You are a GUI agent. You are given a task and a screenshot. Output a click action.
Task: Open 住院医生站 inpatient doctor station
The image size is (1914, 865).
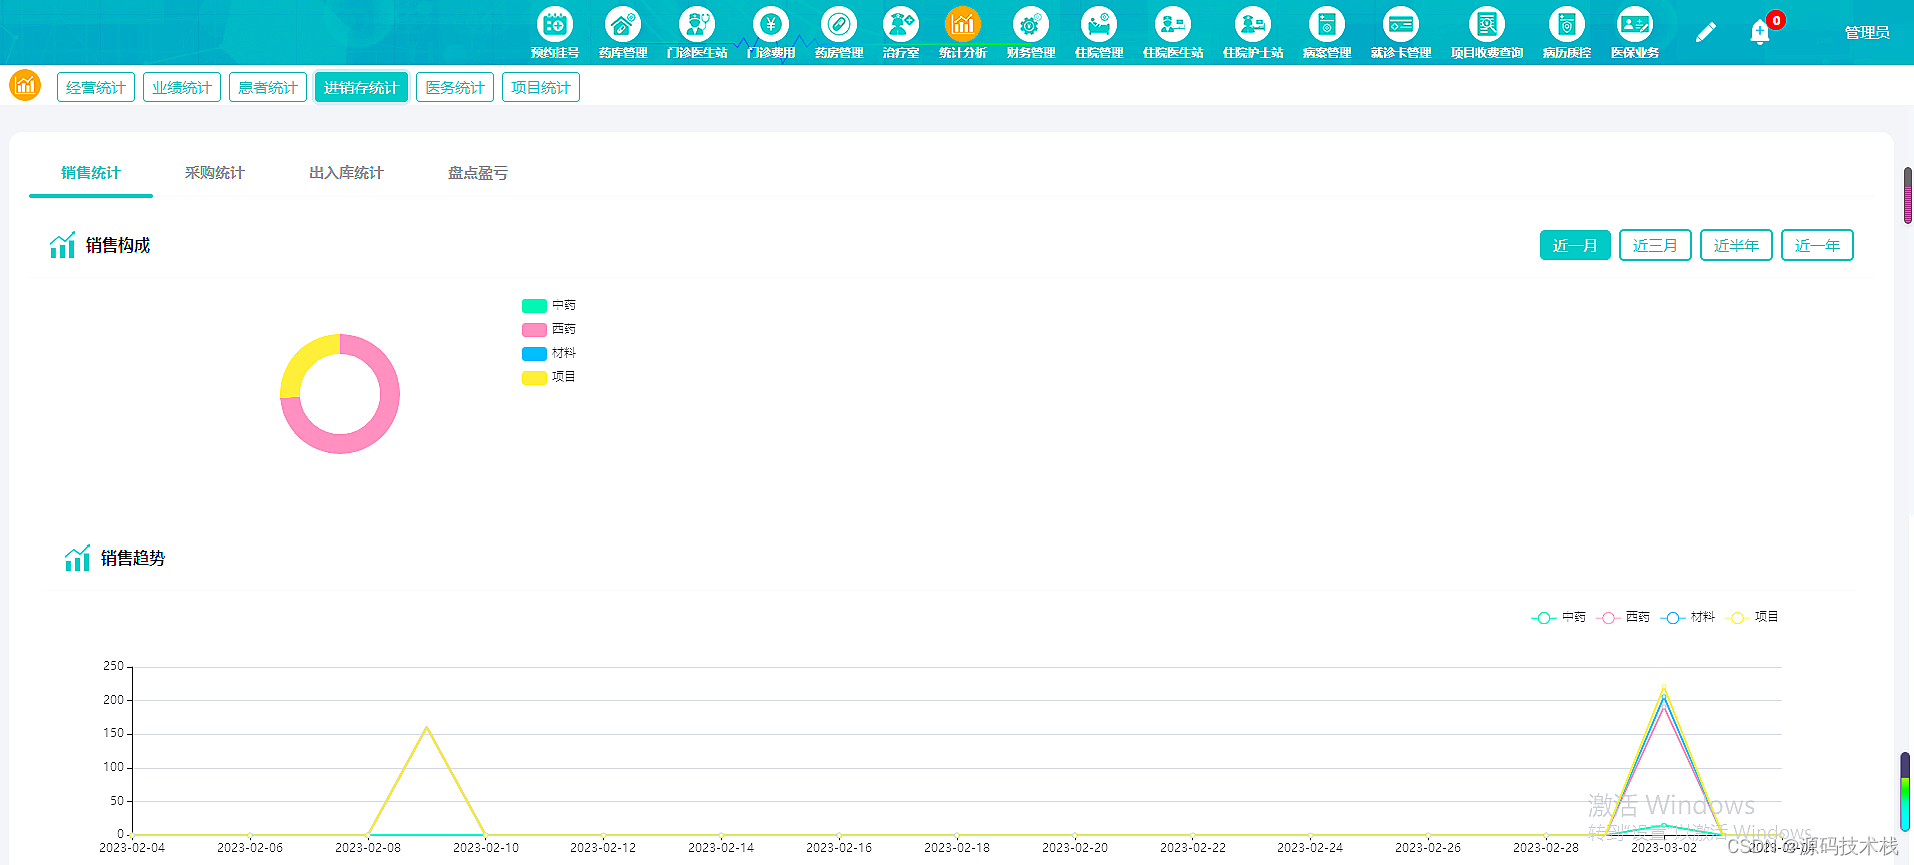(x=1173, y=32)
